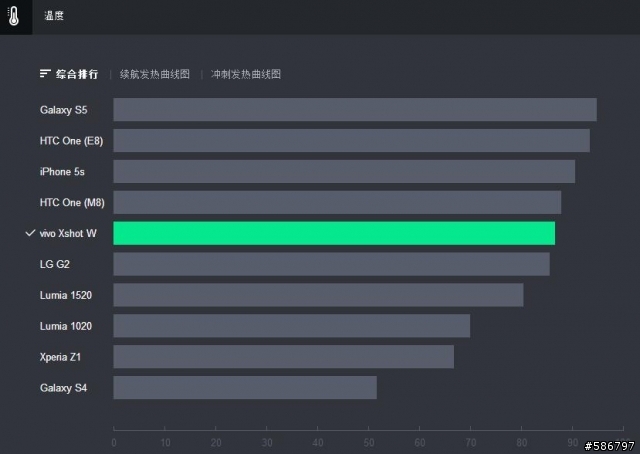
Task: Click the Xperia Z1 label
Action: coord(60,357)
